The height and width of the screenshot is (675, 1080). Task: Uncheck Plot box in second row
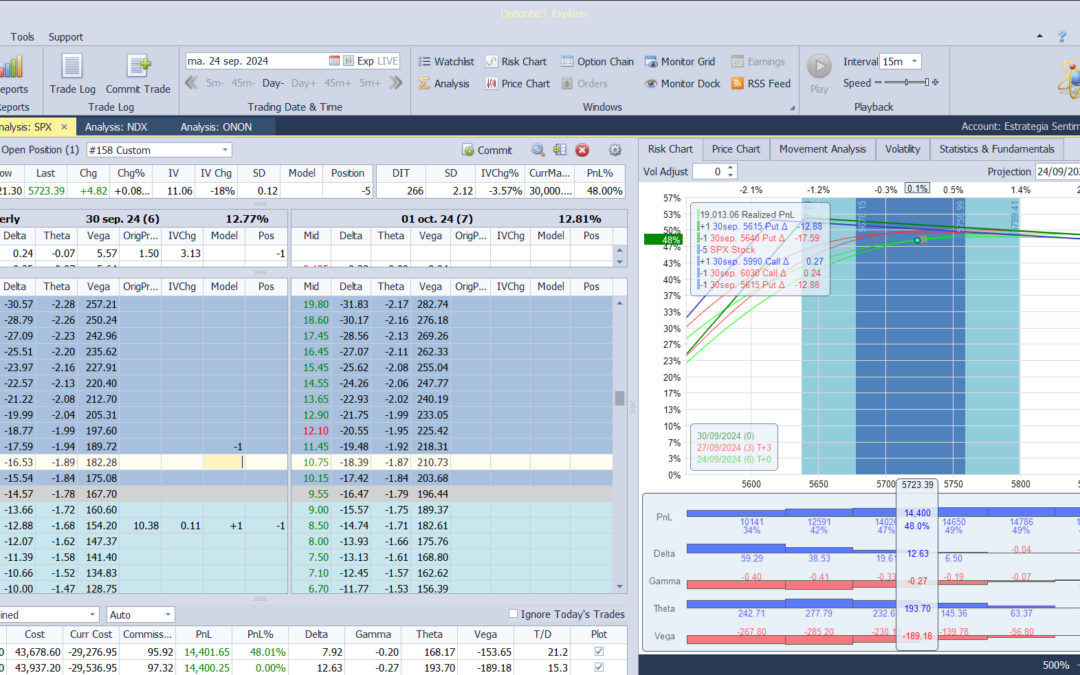pyautogui.click(x=599, y=668)
